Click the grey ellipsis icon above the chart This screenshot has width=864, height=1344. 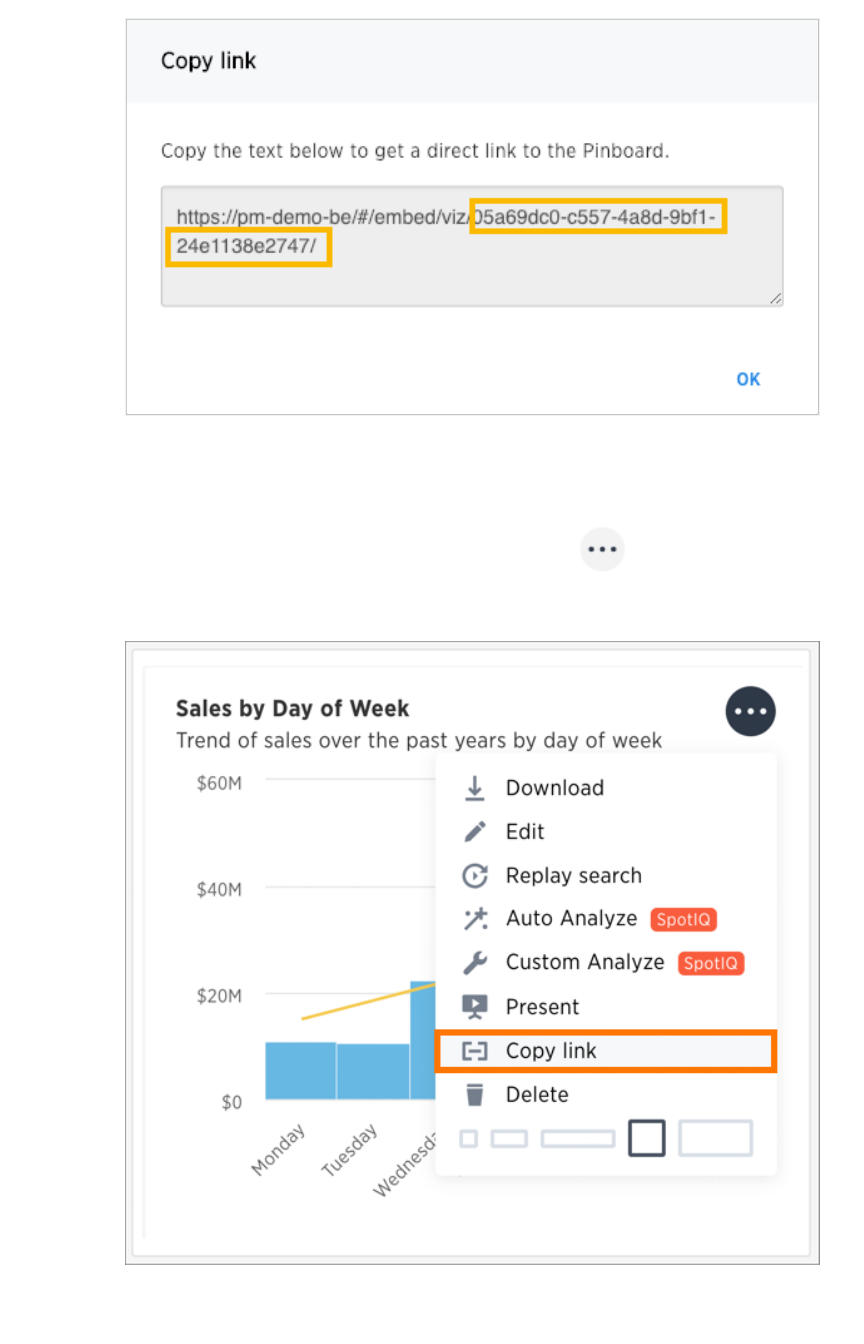tap(602, 550)
